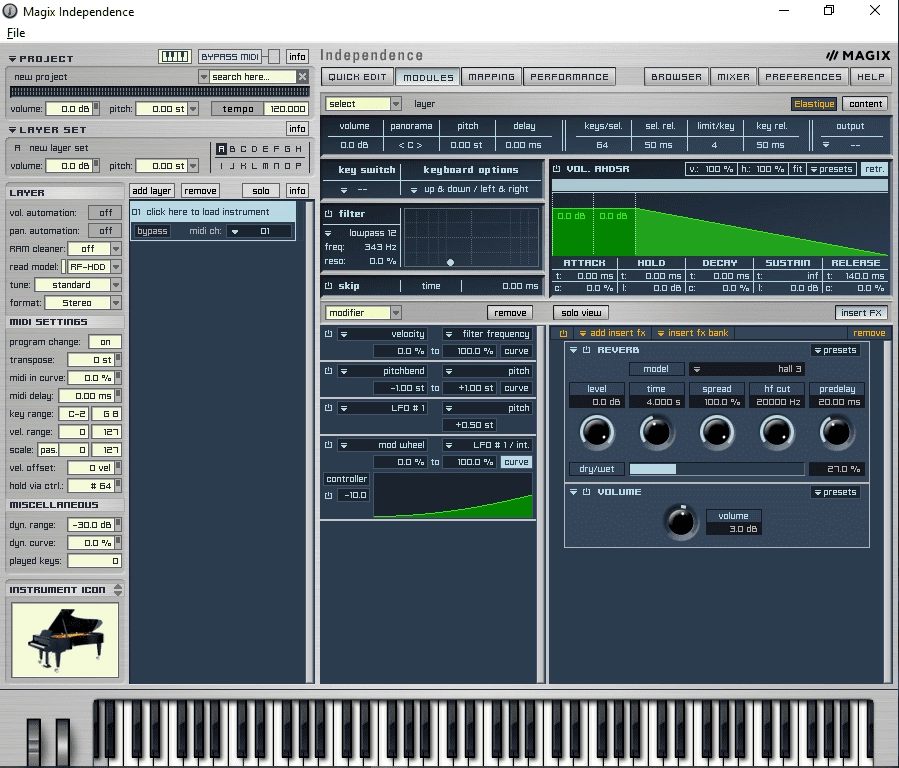This screenshot has height=768, width=899.
Task: Toggle the Elastique button
Action: coord(814,104)
